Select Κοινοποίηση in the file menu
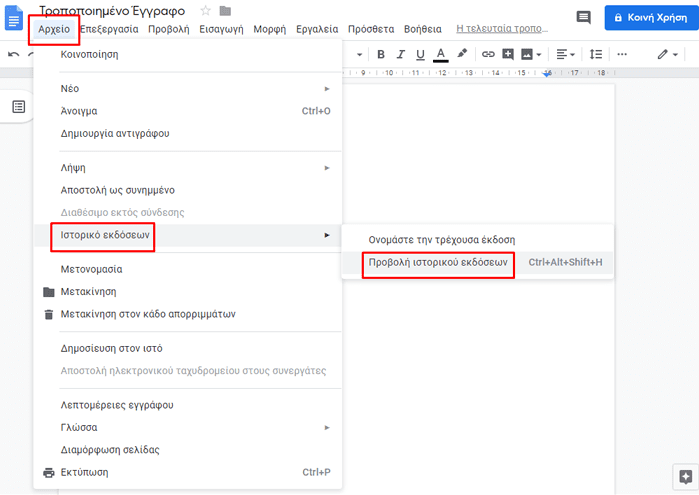Image resolution: width=699 pixels, height=495 pixels. 188,54
